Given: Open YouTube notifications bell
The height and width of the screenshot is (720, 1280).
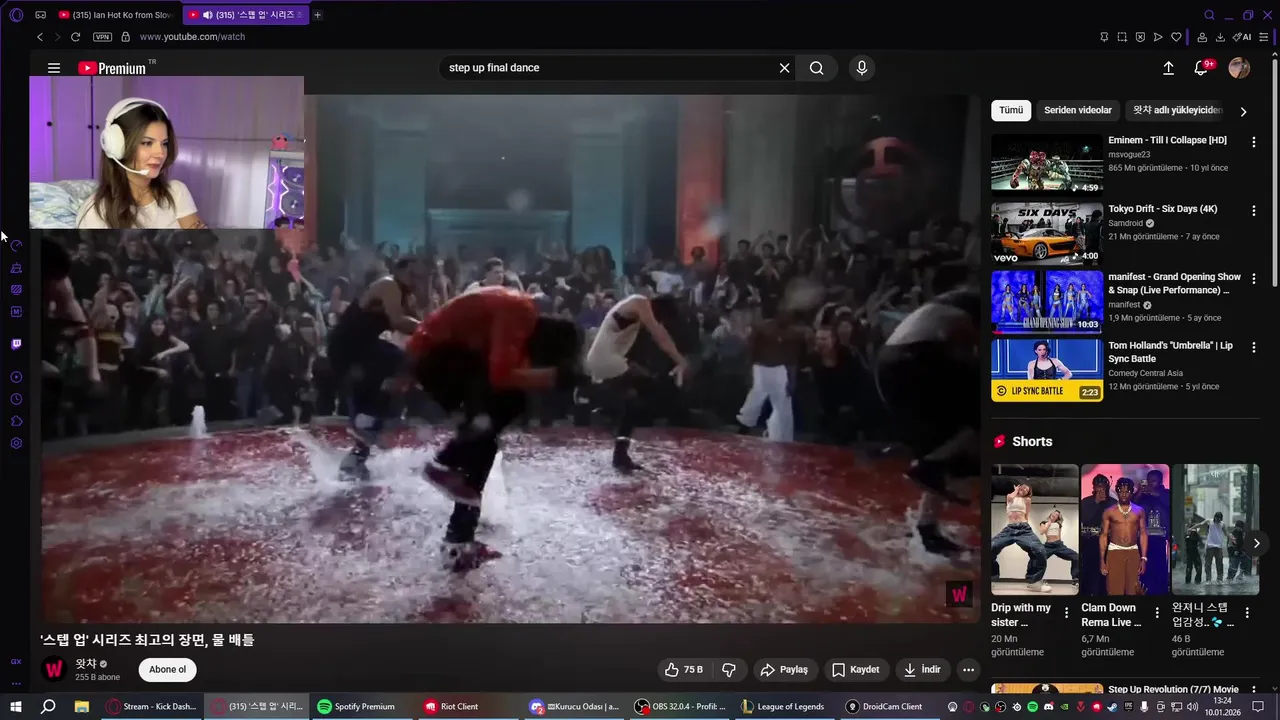Looking at the screenshot, I should tap(1202, 68).
